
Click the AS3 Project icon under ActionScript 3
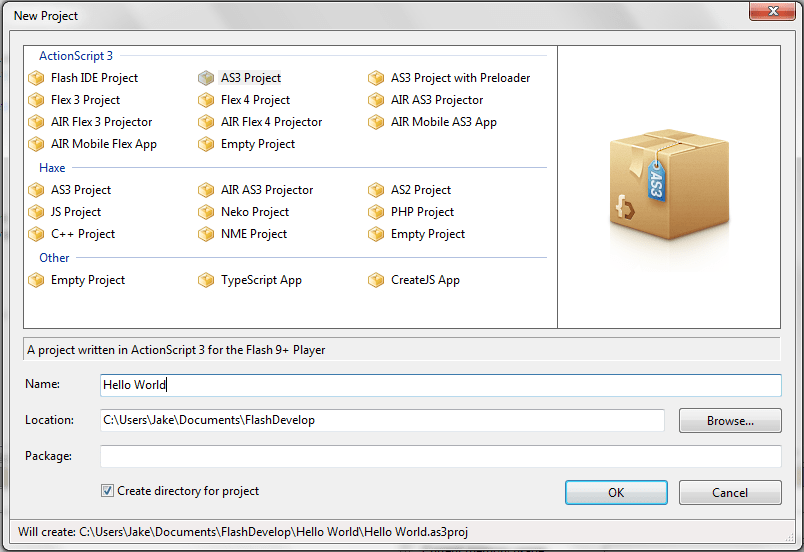pyautogui.click(x=206, y=78)
